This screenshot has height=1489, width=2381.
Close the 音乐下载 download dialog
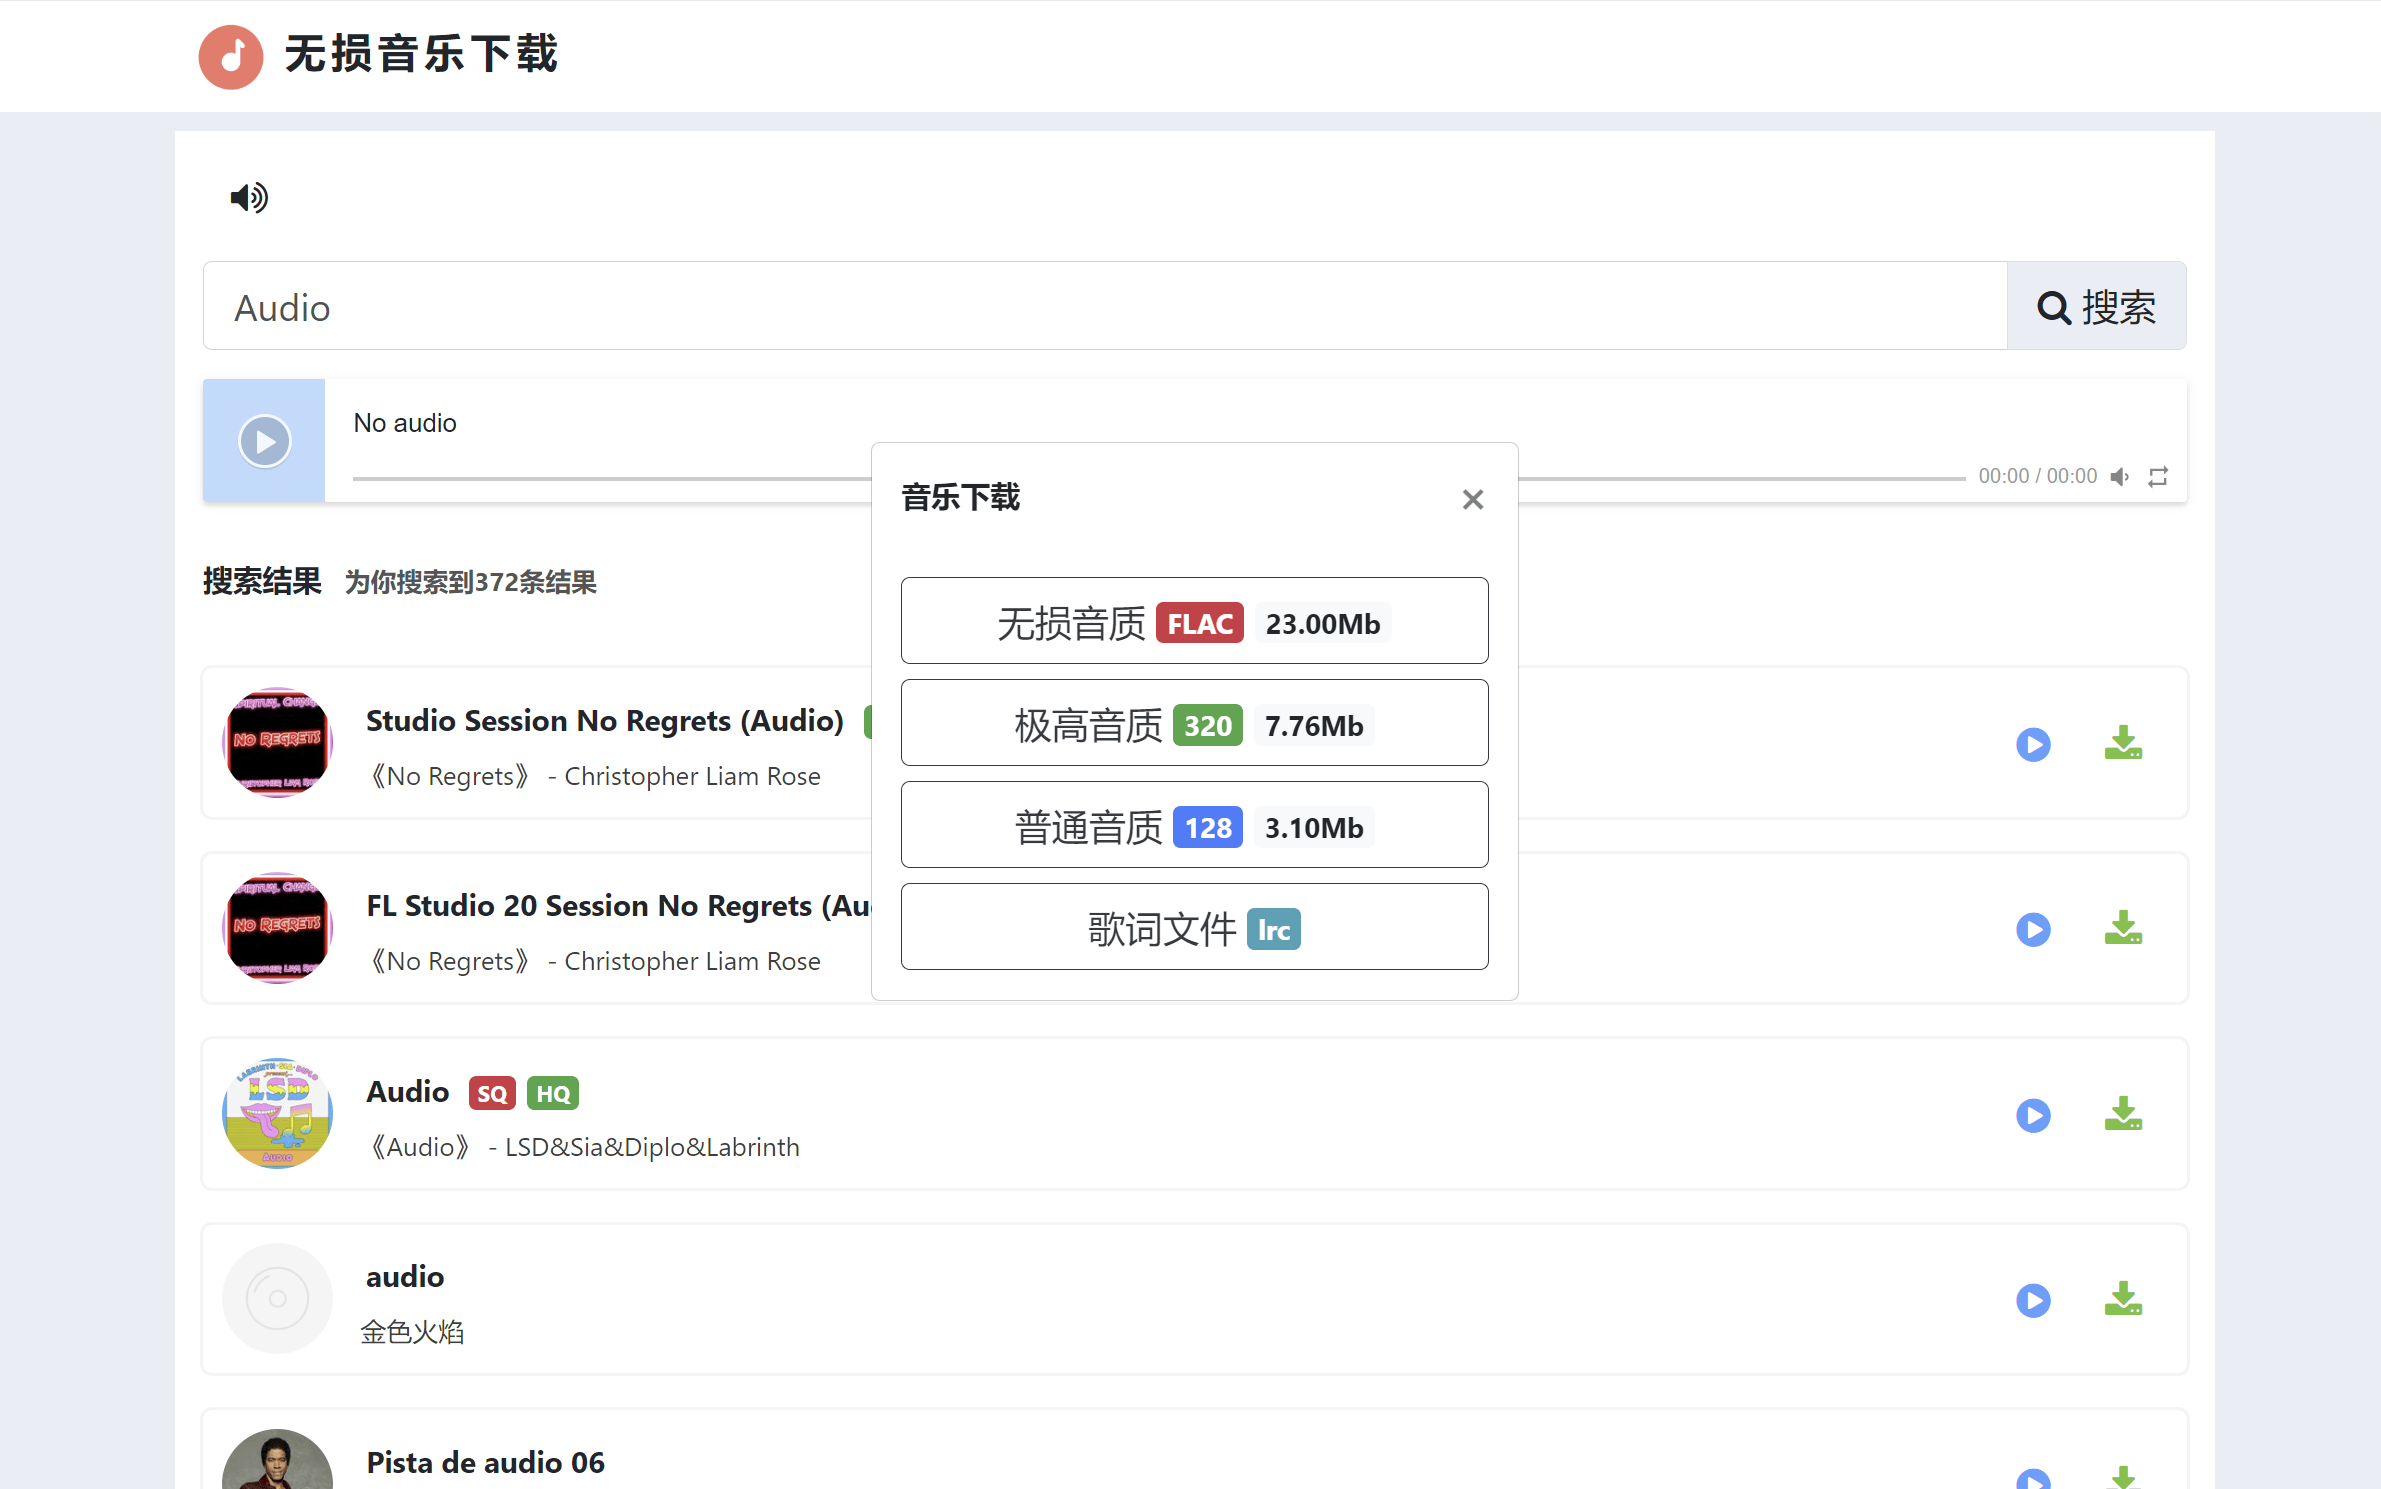(1472, 499)
